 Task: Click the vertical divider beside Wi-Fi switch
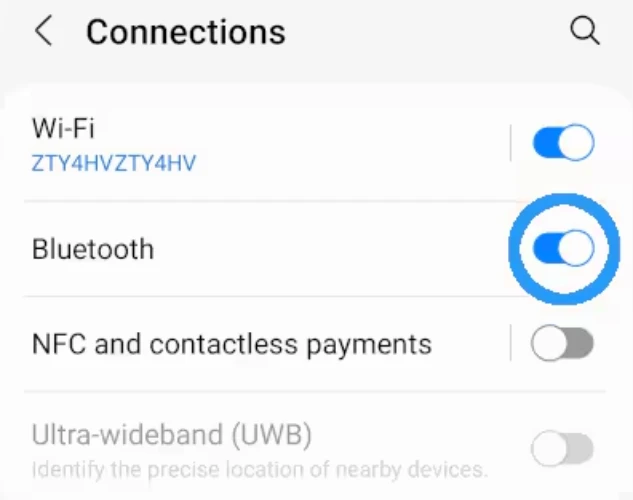point(512,143)
